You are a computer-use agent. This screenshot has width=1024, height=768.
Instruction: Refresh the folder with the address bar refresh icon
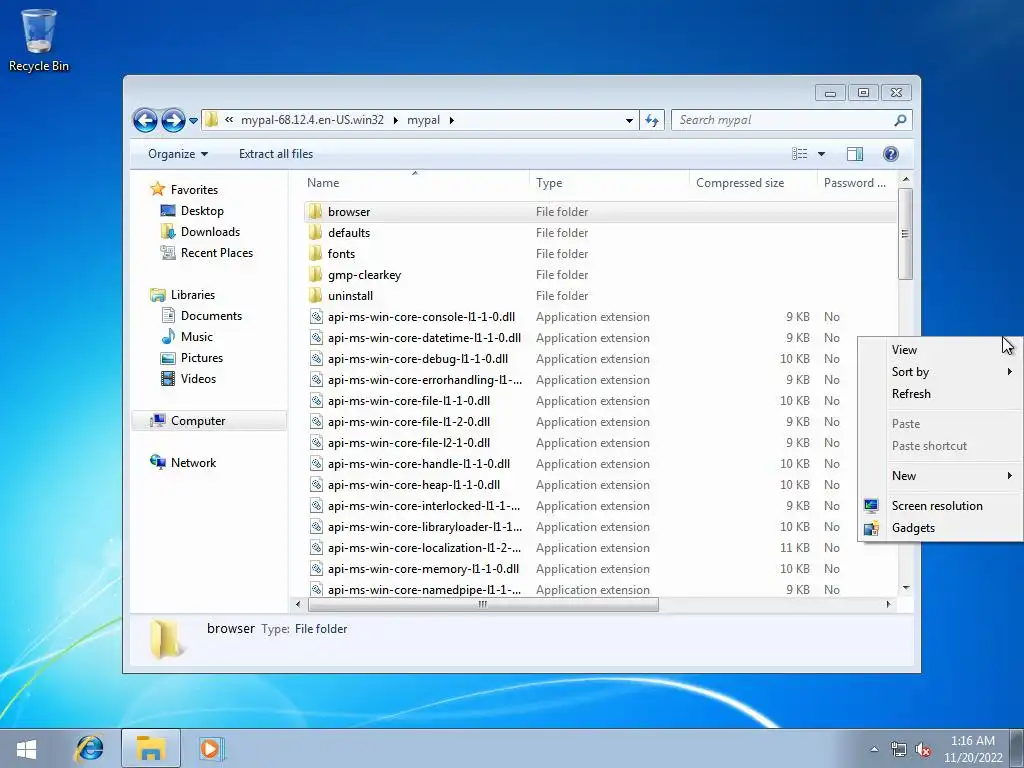click(652, 120)
